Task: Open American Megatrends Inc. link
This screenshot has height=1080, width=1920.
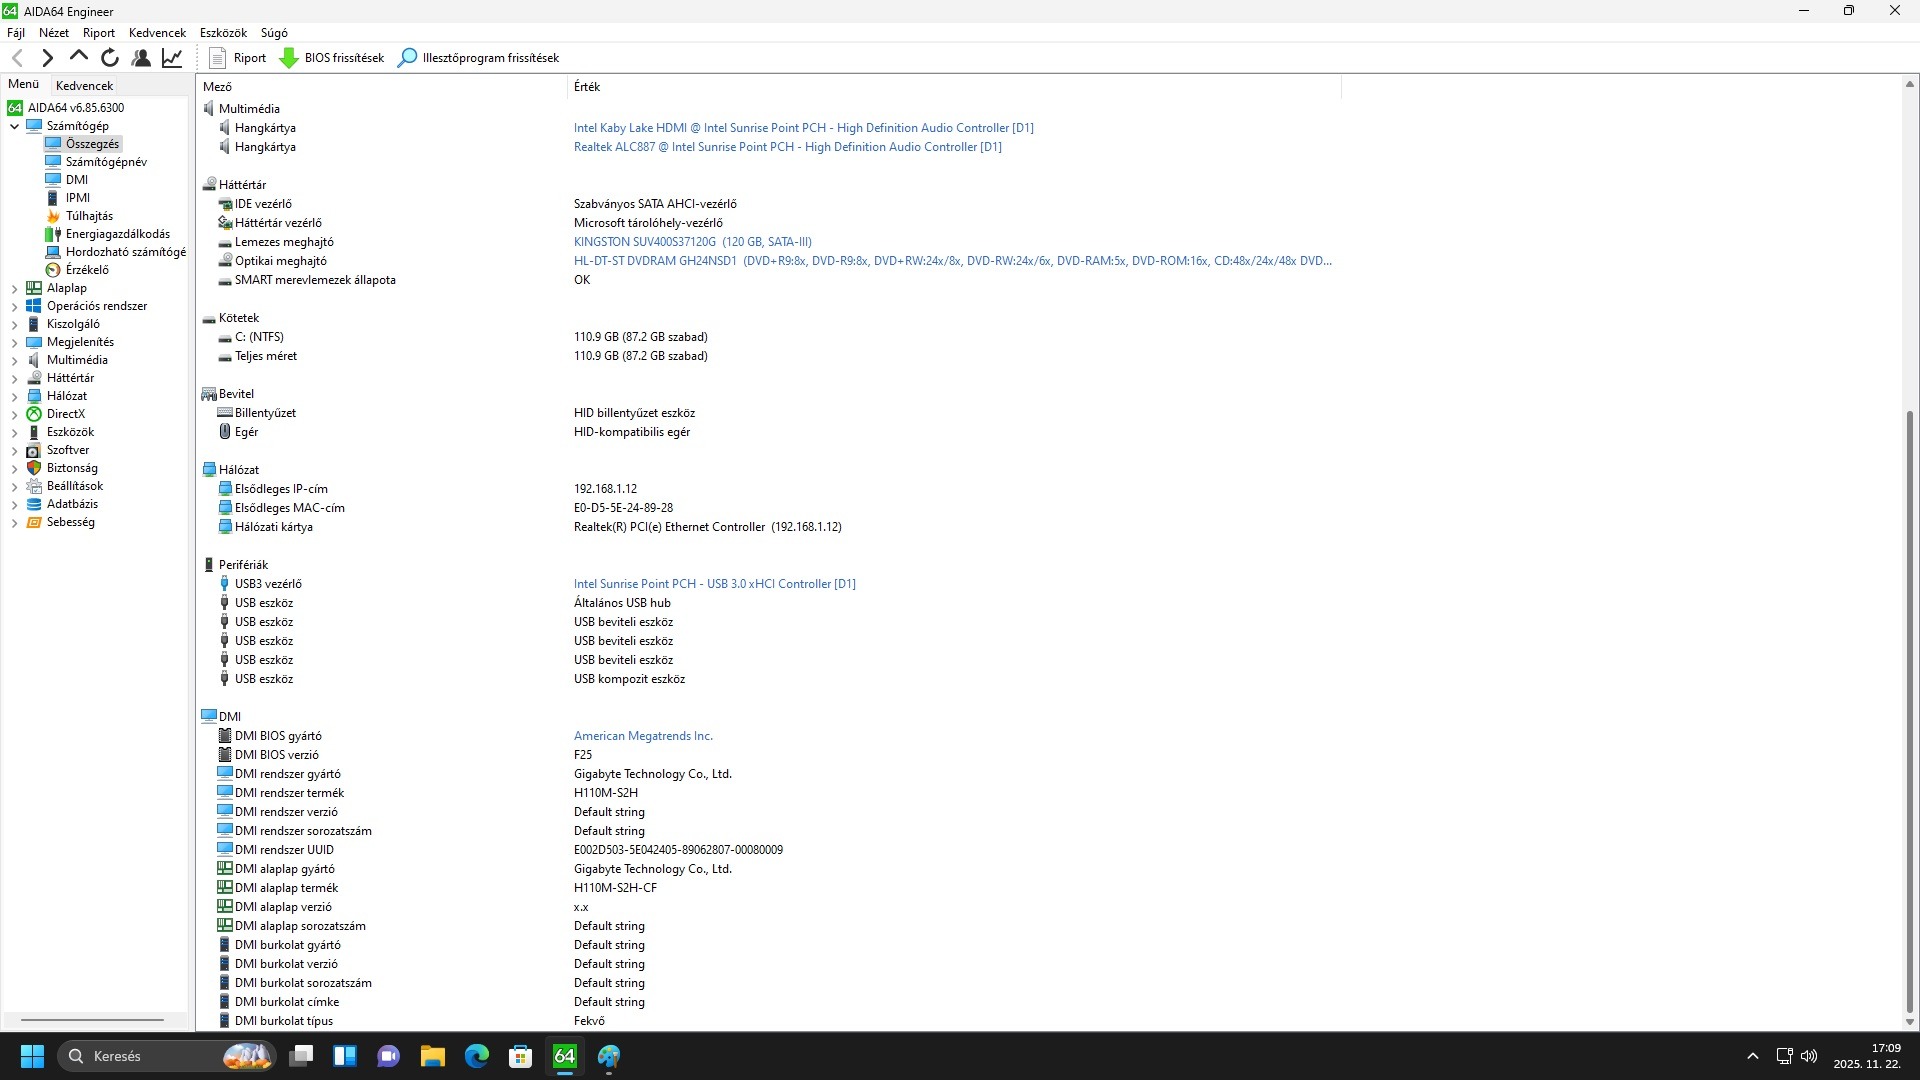Action: 643,736
